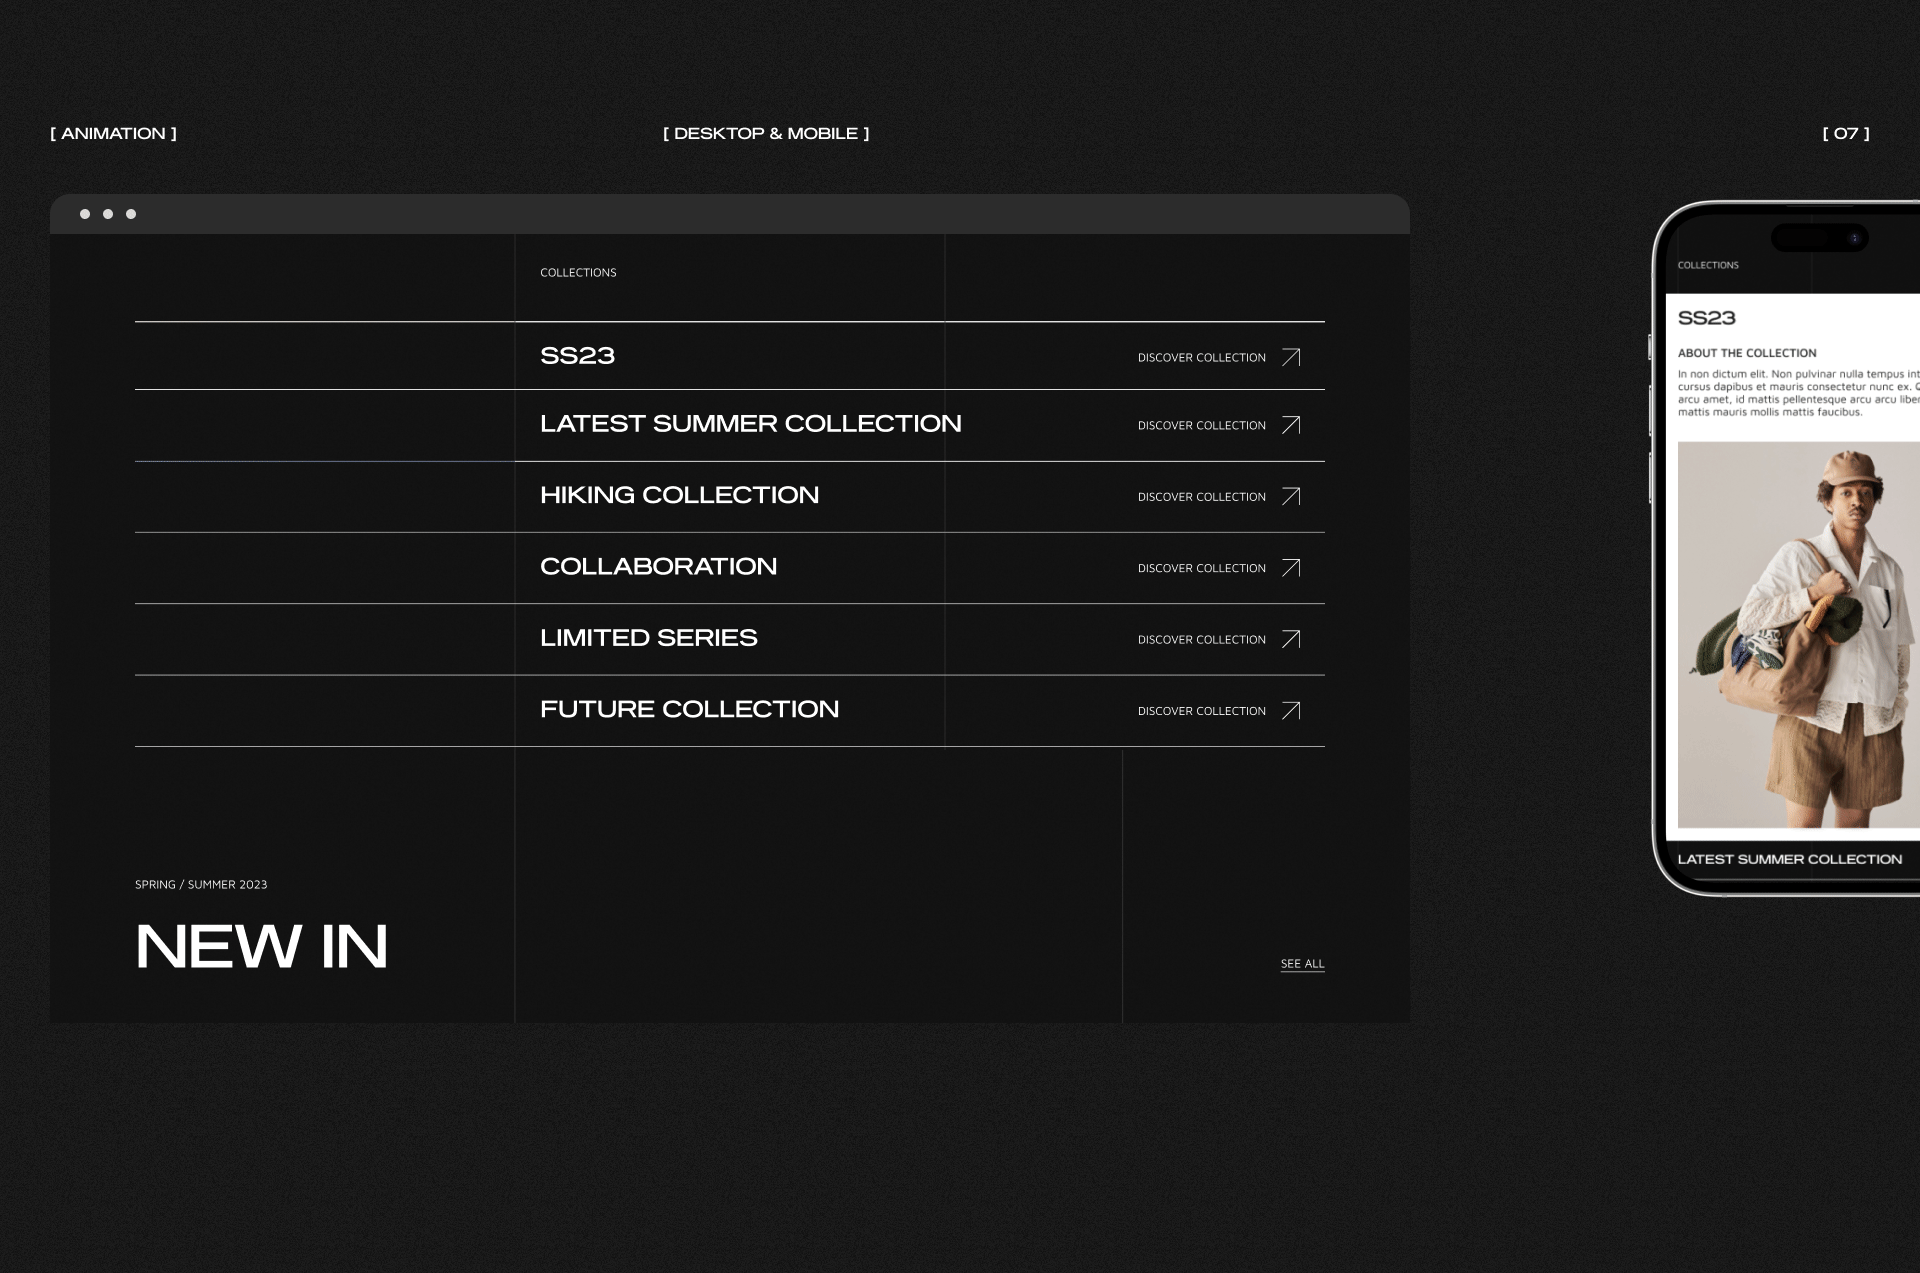Screen dimensions: 1920x1273
Task: Tap Collections label on the phone screen
Action: coord(1707,266)
